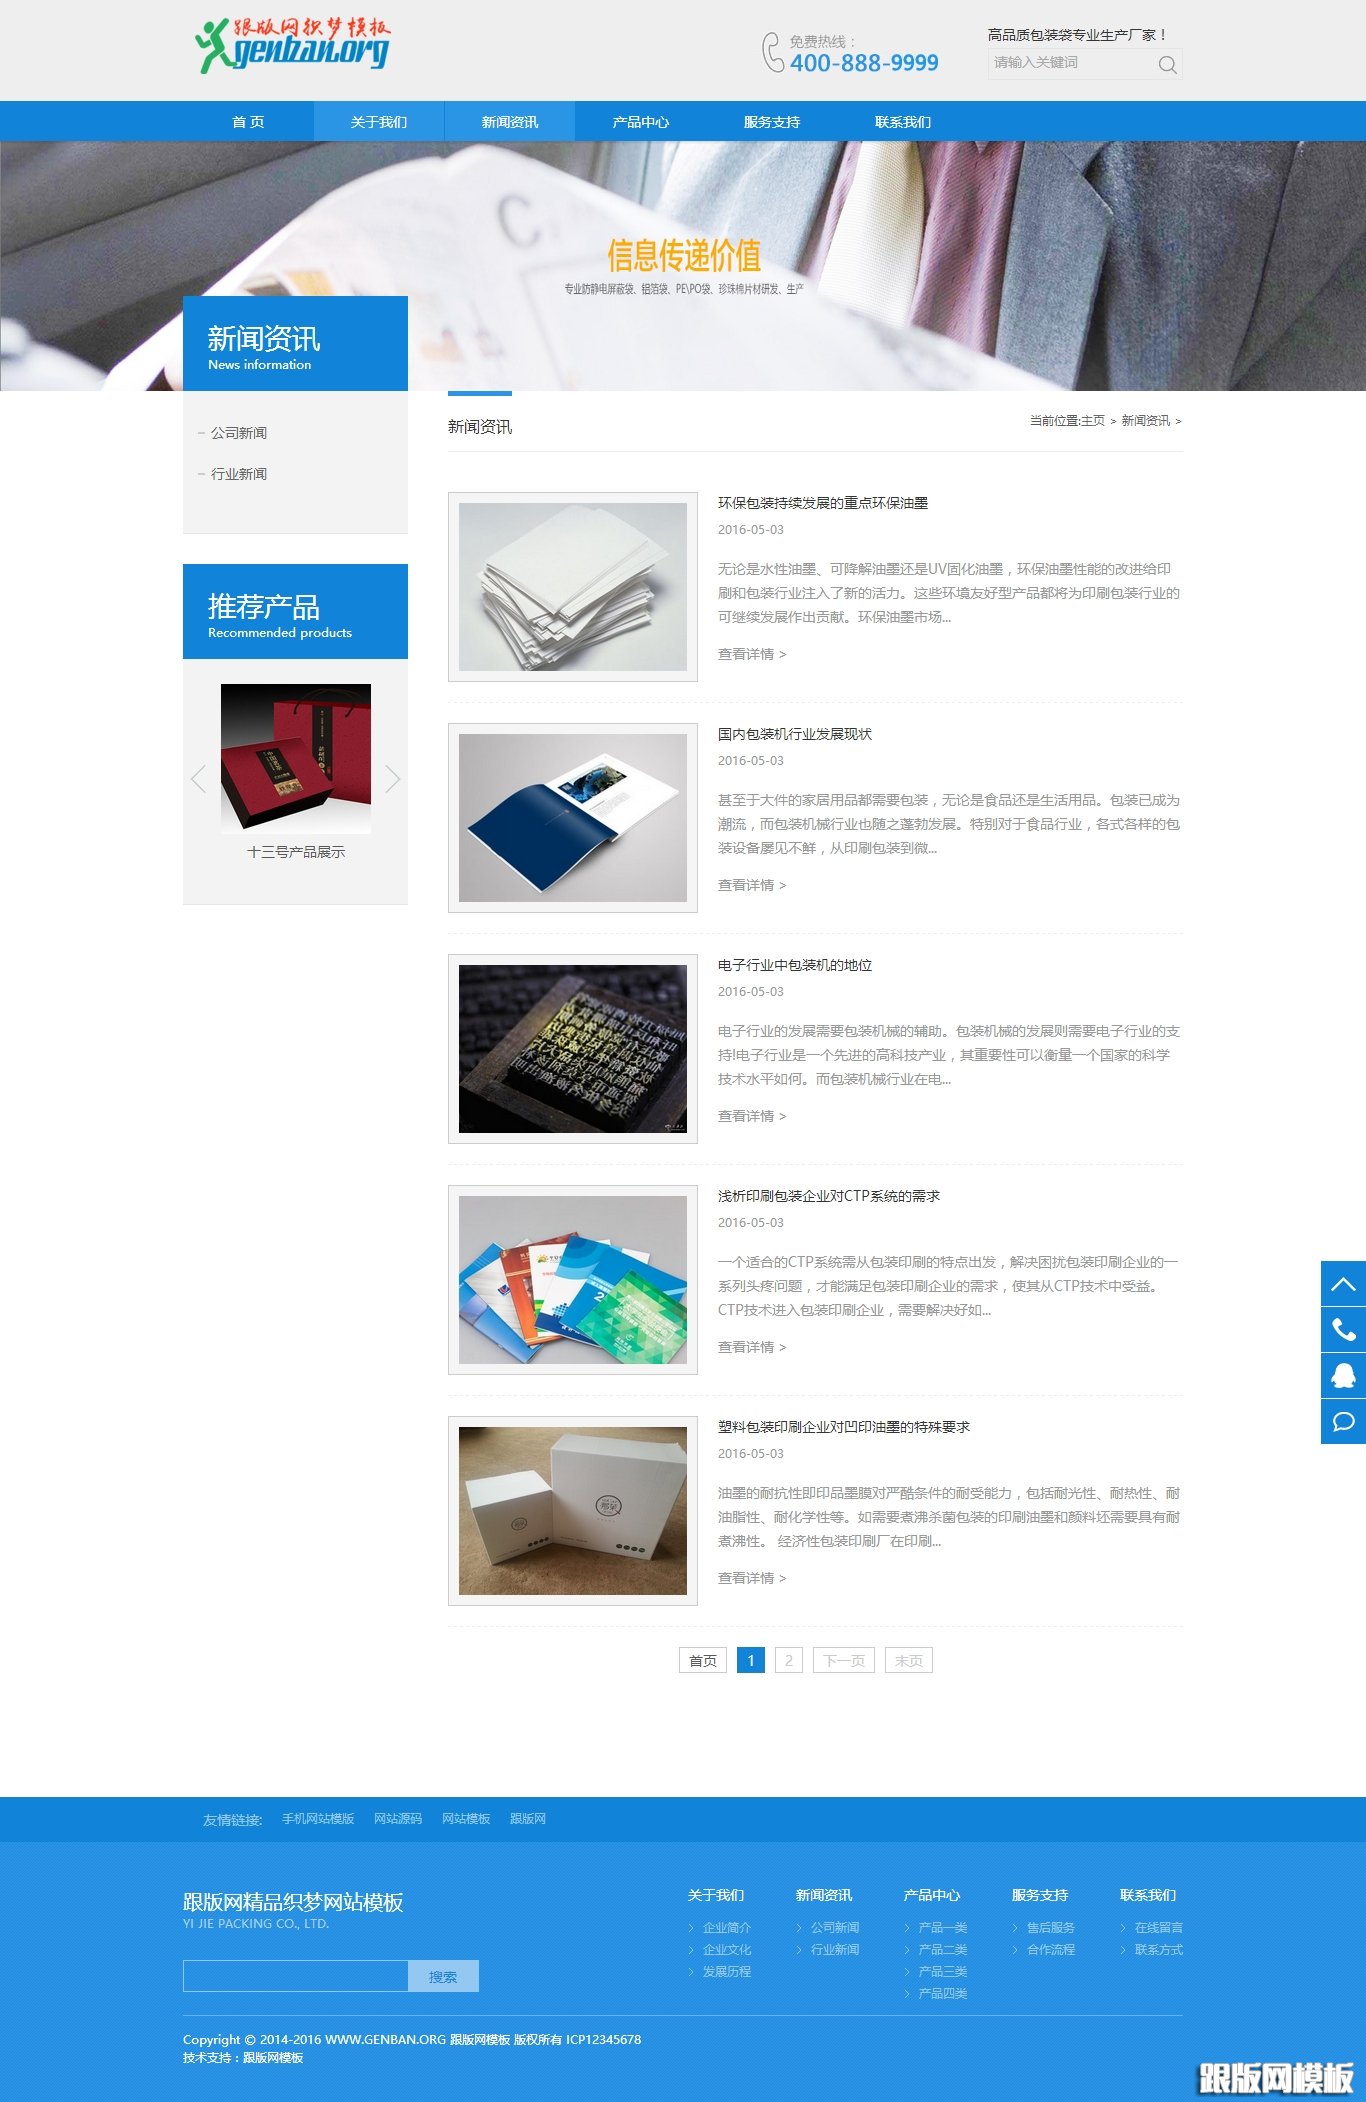
Task: Click 查看详情 under 电子行业 article
Action: [752, 1116]
